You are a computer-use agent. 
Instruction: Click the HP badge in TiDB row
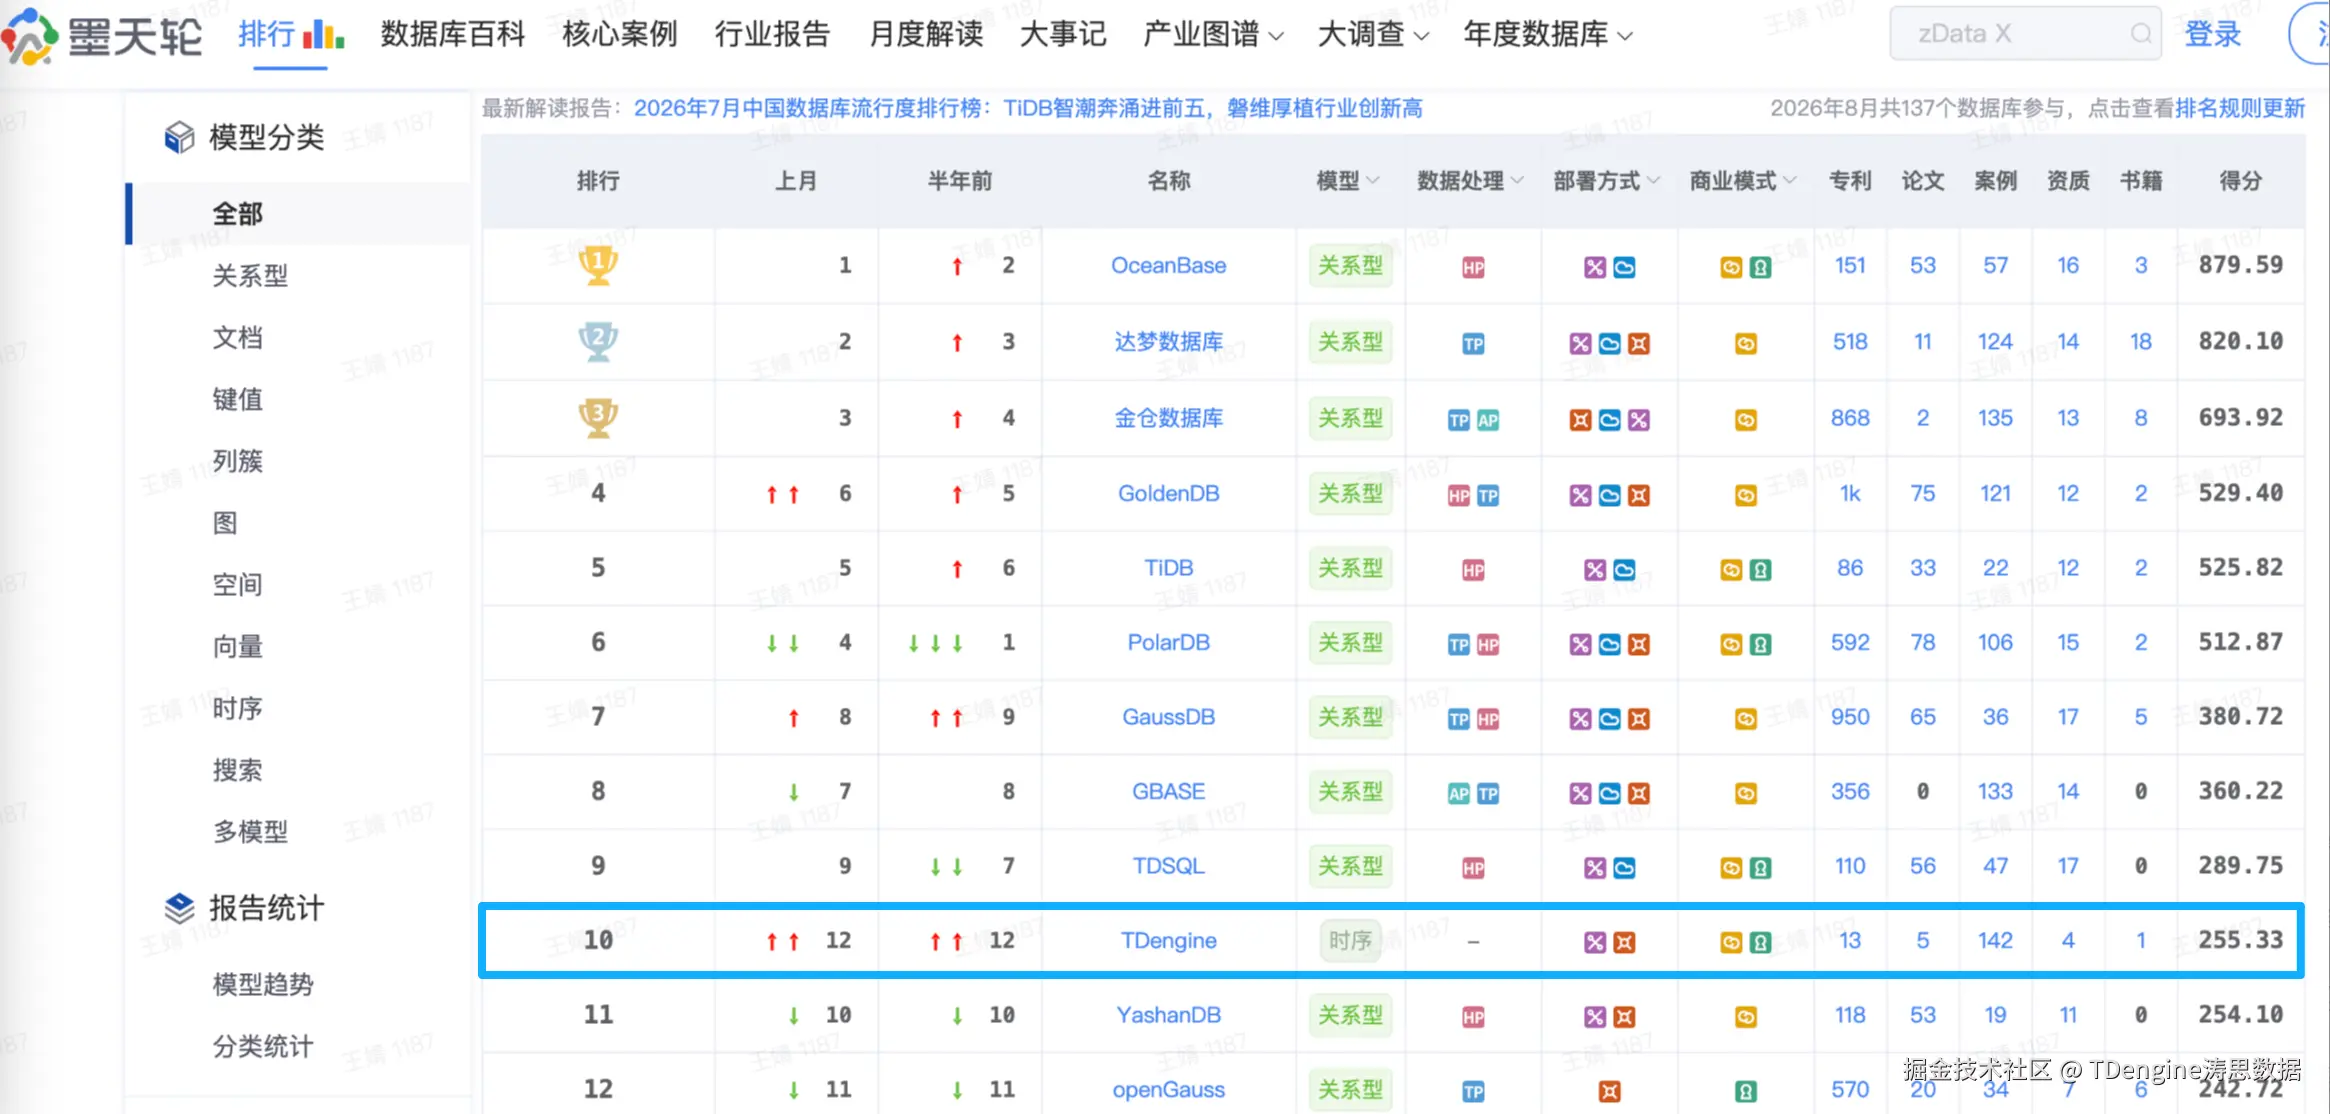point(1473,570)
